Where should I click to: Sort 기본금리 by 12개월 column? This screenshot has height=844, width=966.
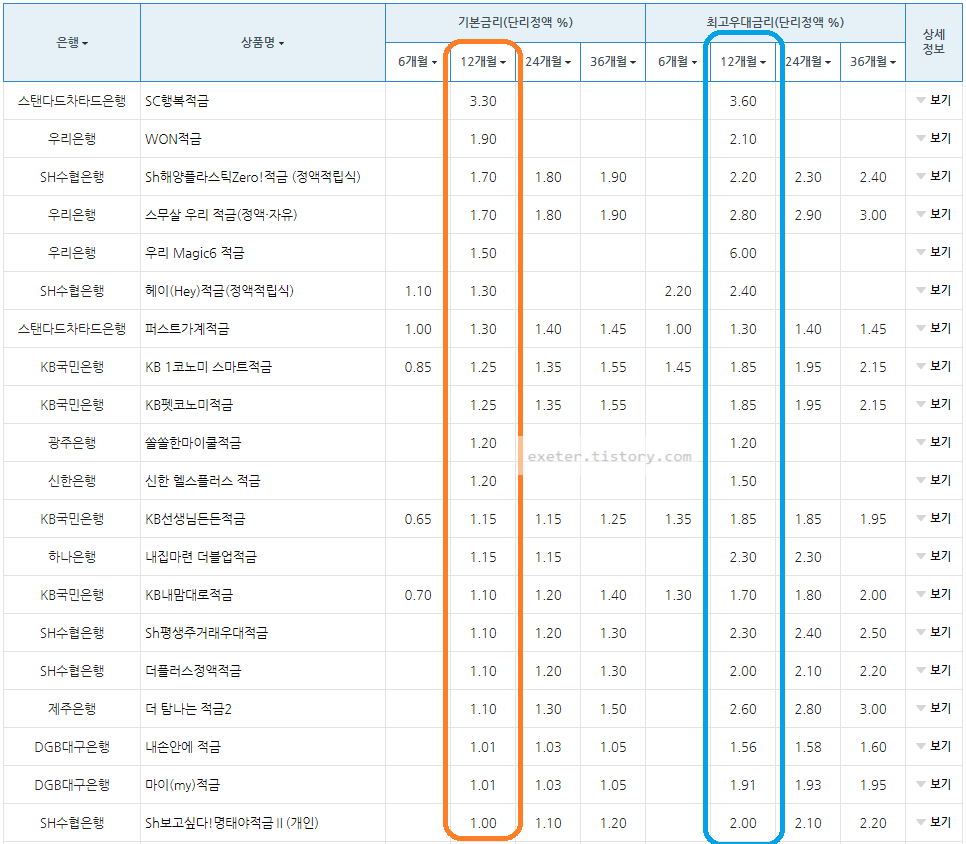pos(483,62)
